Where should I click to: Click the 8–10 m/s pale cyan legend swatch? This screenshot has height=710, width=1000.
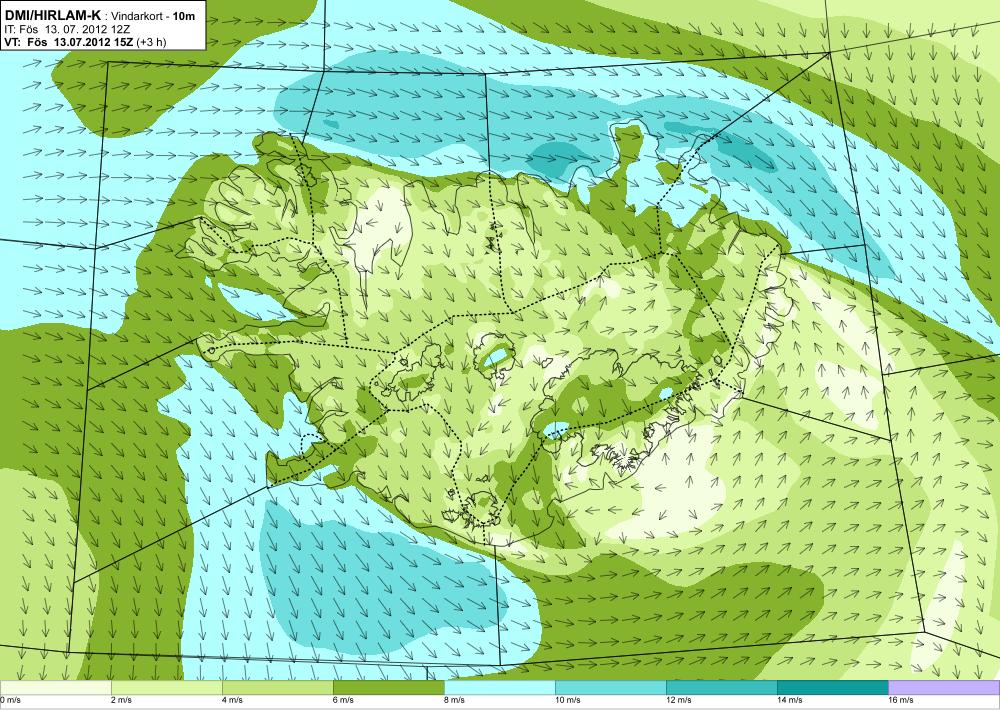coord(499,688)
